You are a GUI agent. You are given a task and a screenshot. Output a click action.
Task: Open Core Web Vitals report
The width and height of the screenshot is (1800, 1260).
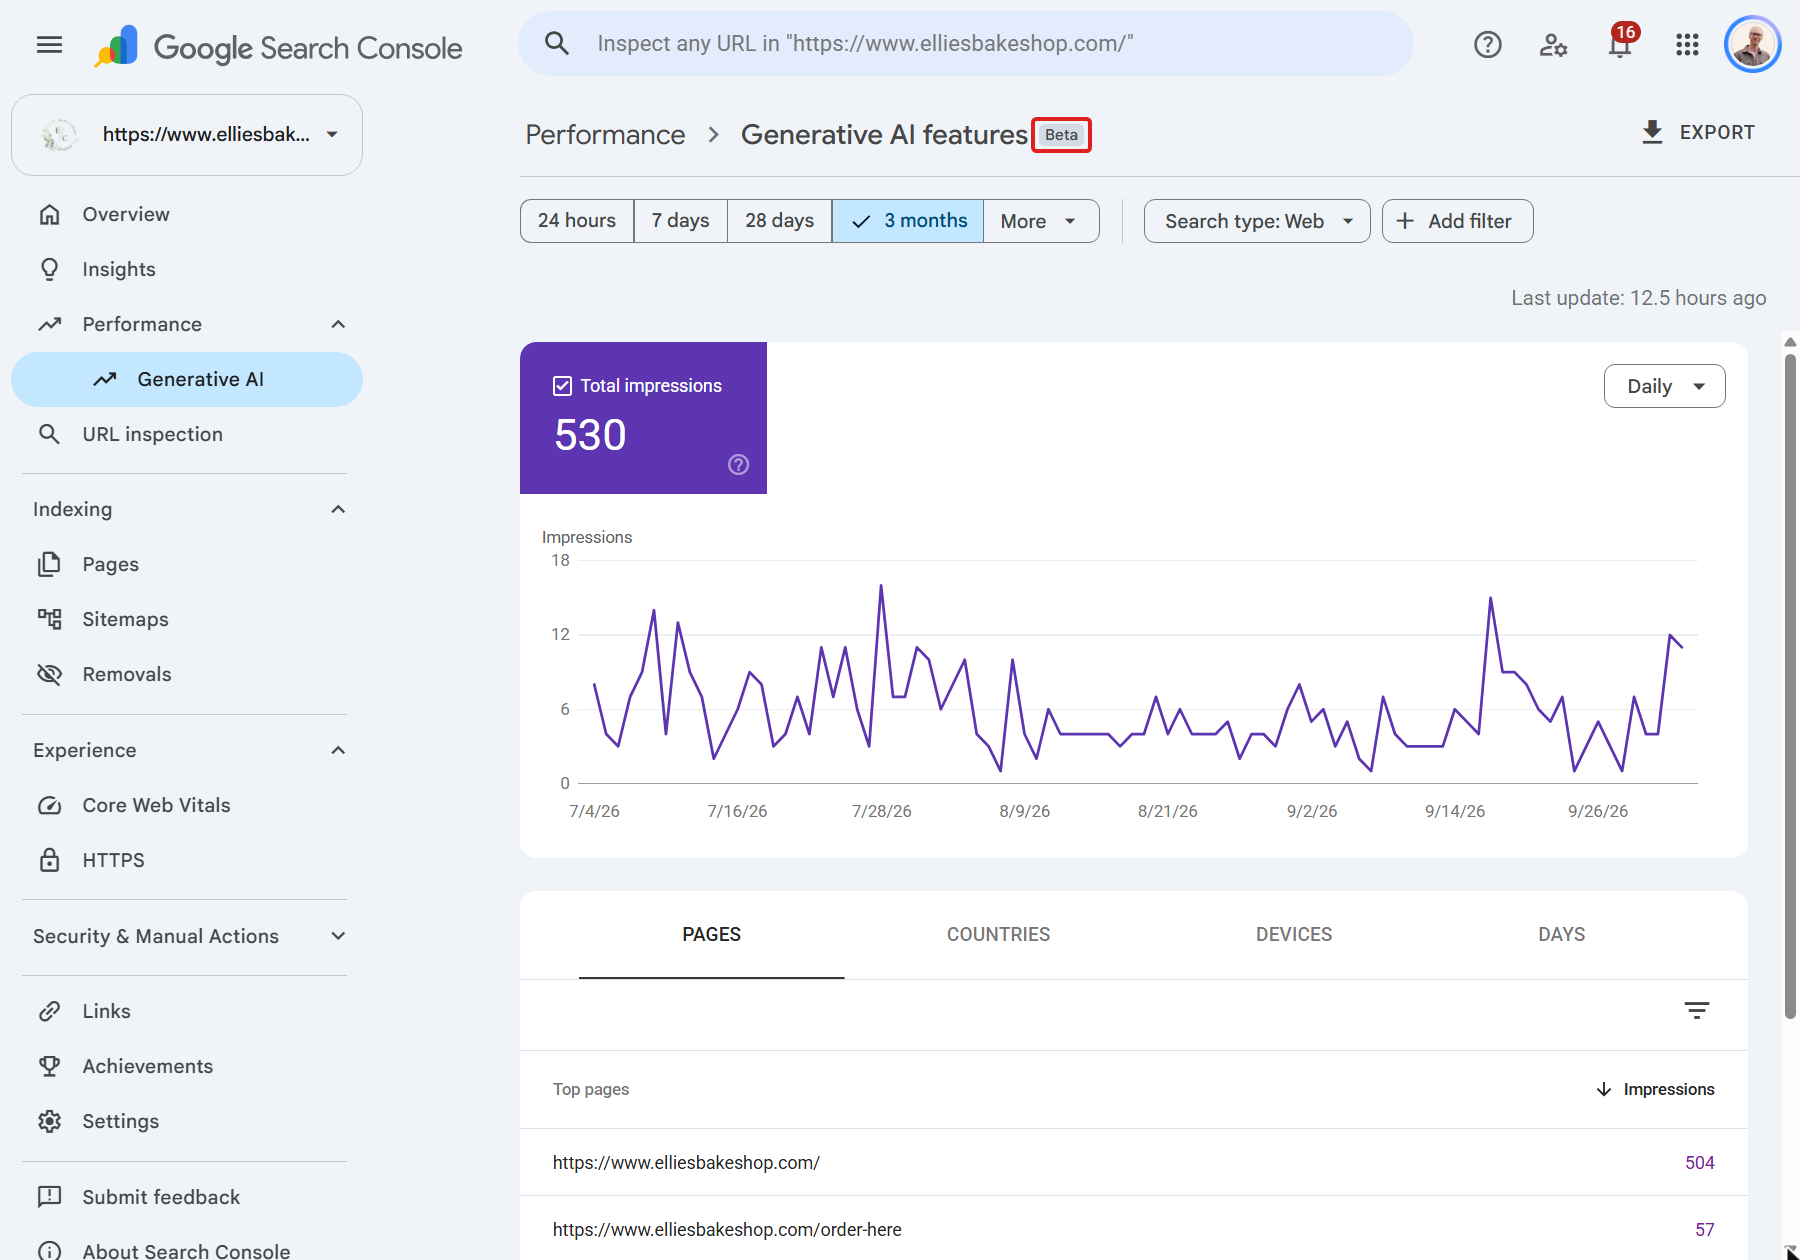(187, 805)
